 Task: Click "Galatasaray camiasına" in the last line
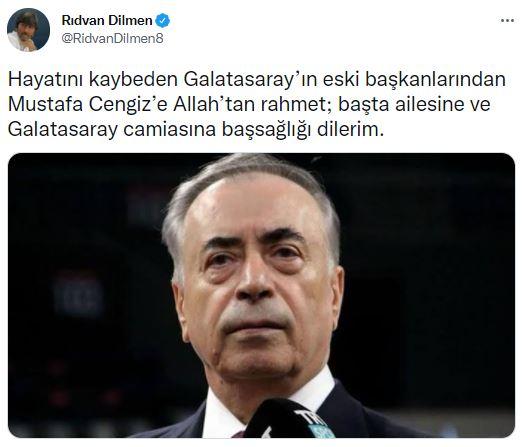pyautogui.click(x=112, y=130)
